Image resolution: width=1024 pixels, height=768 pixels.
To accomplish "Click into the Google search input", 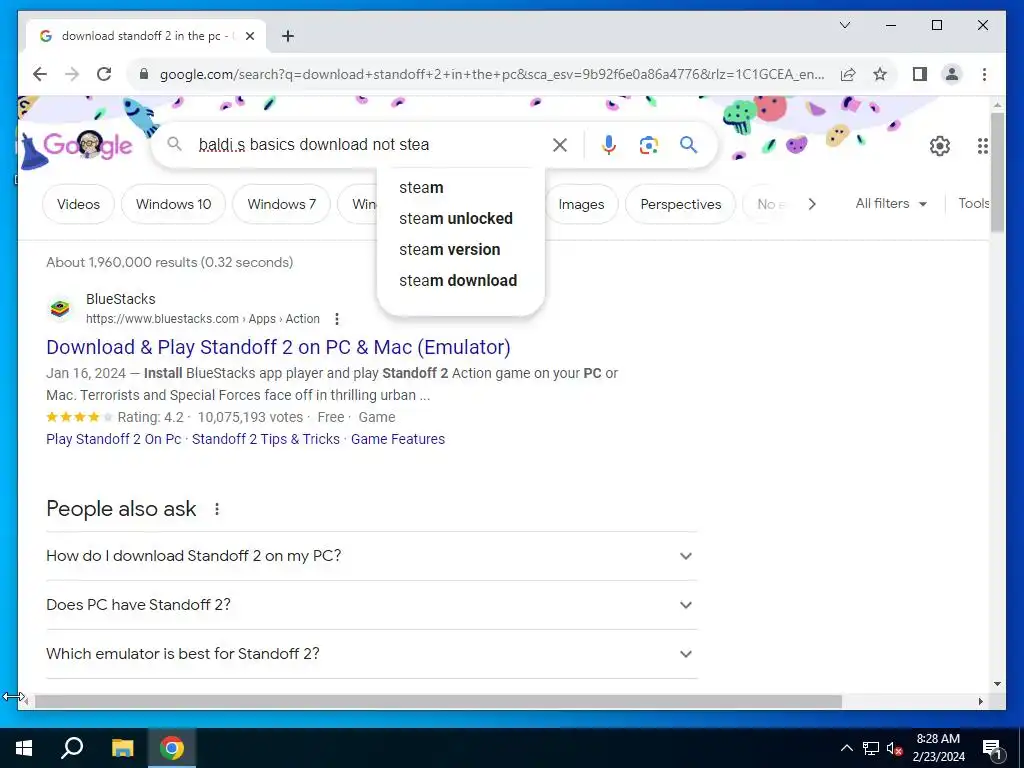I will click(369, 145).
